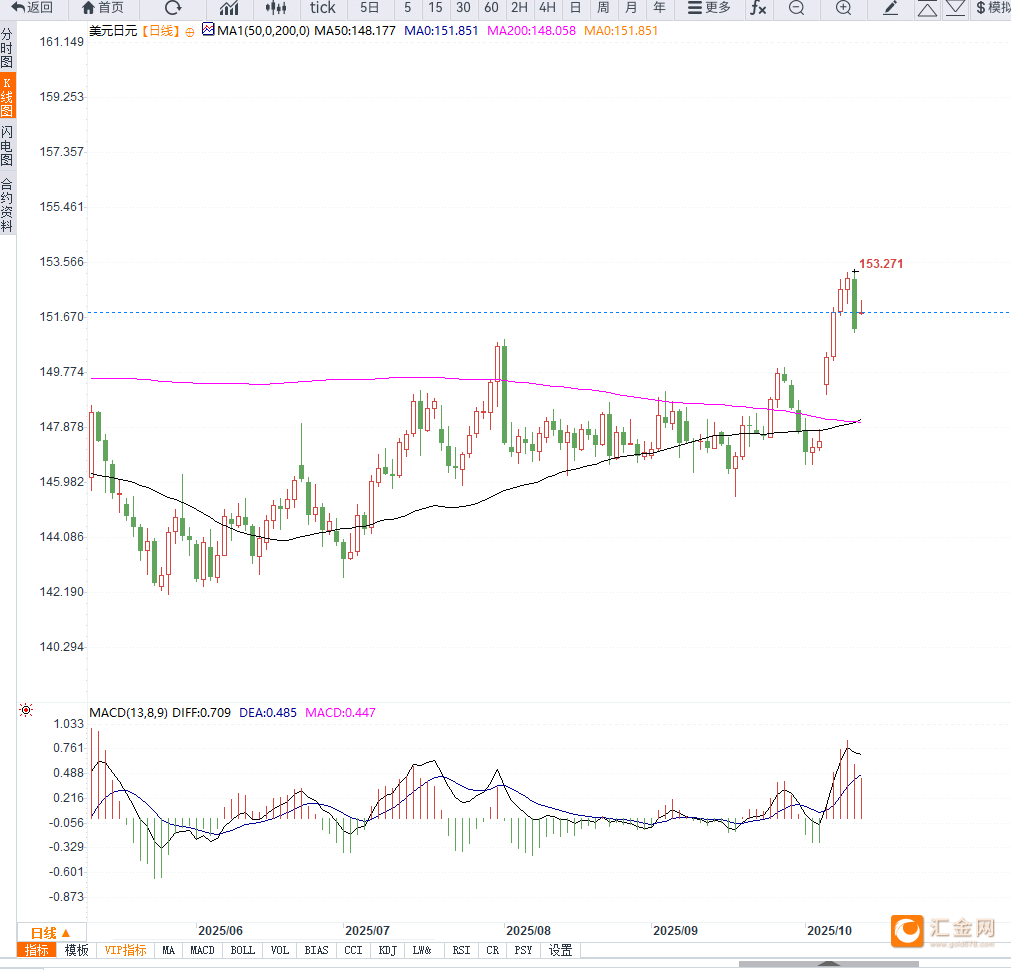
Task: Choose the KDJ indicator button
Action: (x=387, y=950)
